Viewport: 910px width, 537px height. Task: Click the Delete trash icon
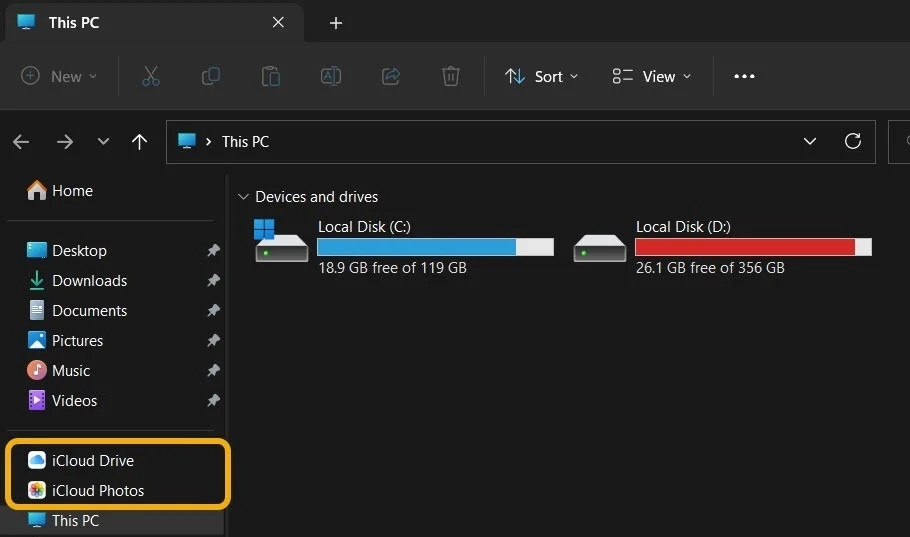coord(450,76)
